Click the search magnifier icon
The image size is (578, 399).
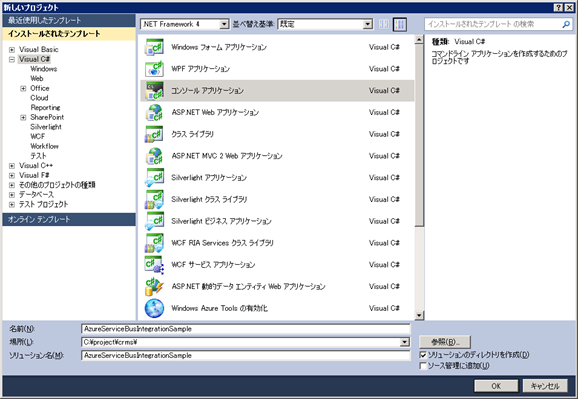pos(566,24)
